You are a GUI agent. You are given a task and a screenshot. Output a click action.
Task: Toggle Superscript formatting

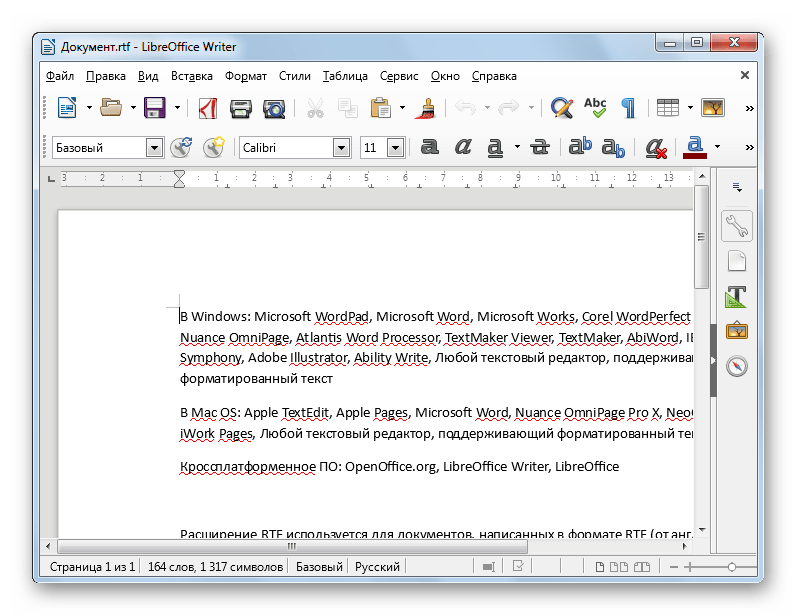580,146
